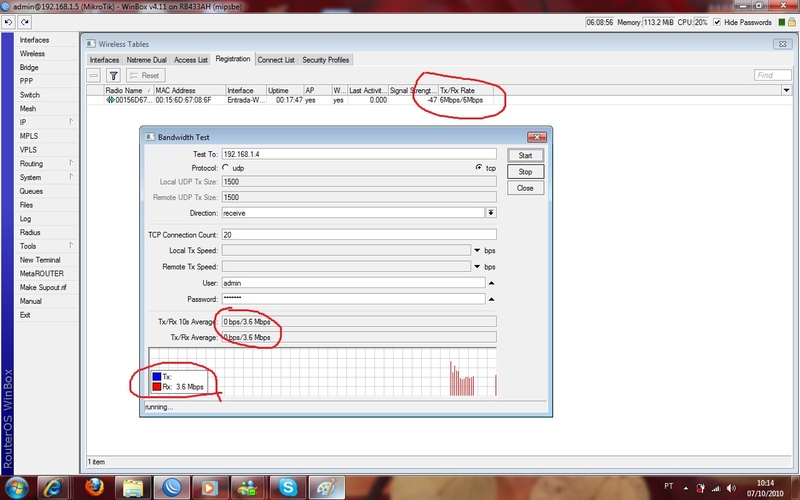Click the WinBox redo arrow icon
Image resolution: width=800 pixels, height=500 pixels.
click(x=24, y=22)
